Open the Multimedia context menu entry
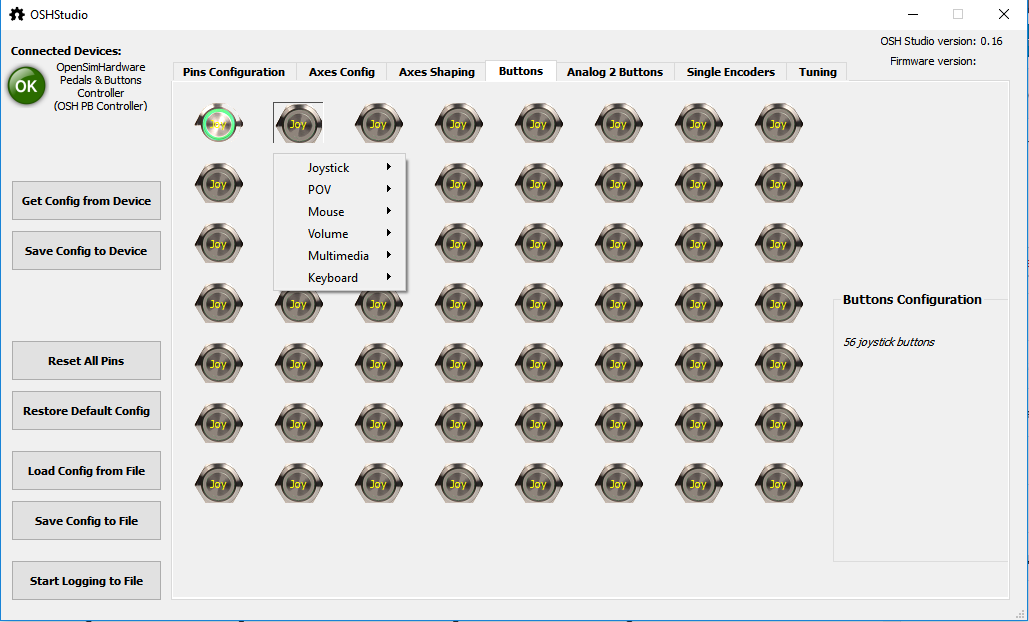 pos(340,256)
